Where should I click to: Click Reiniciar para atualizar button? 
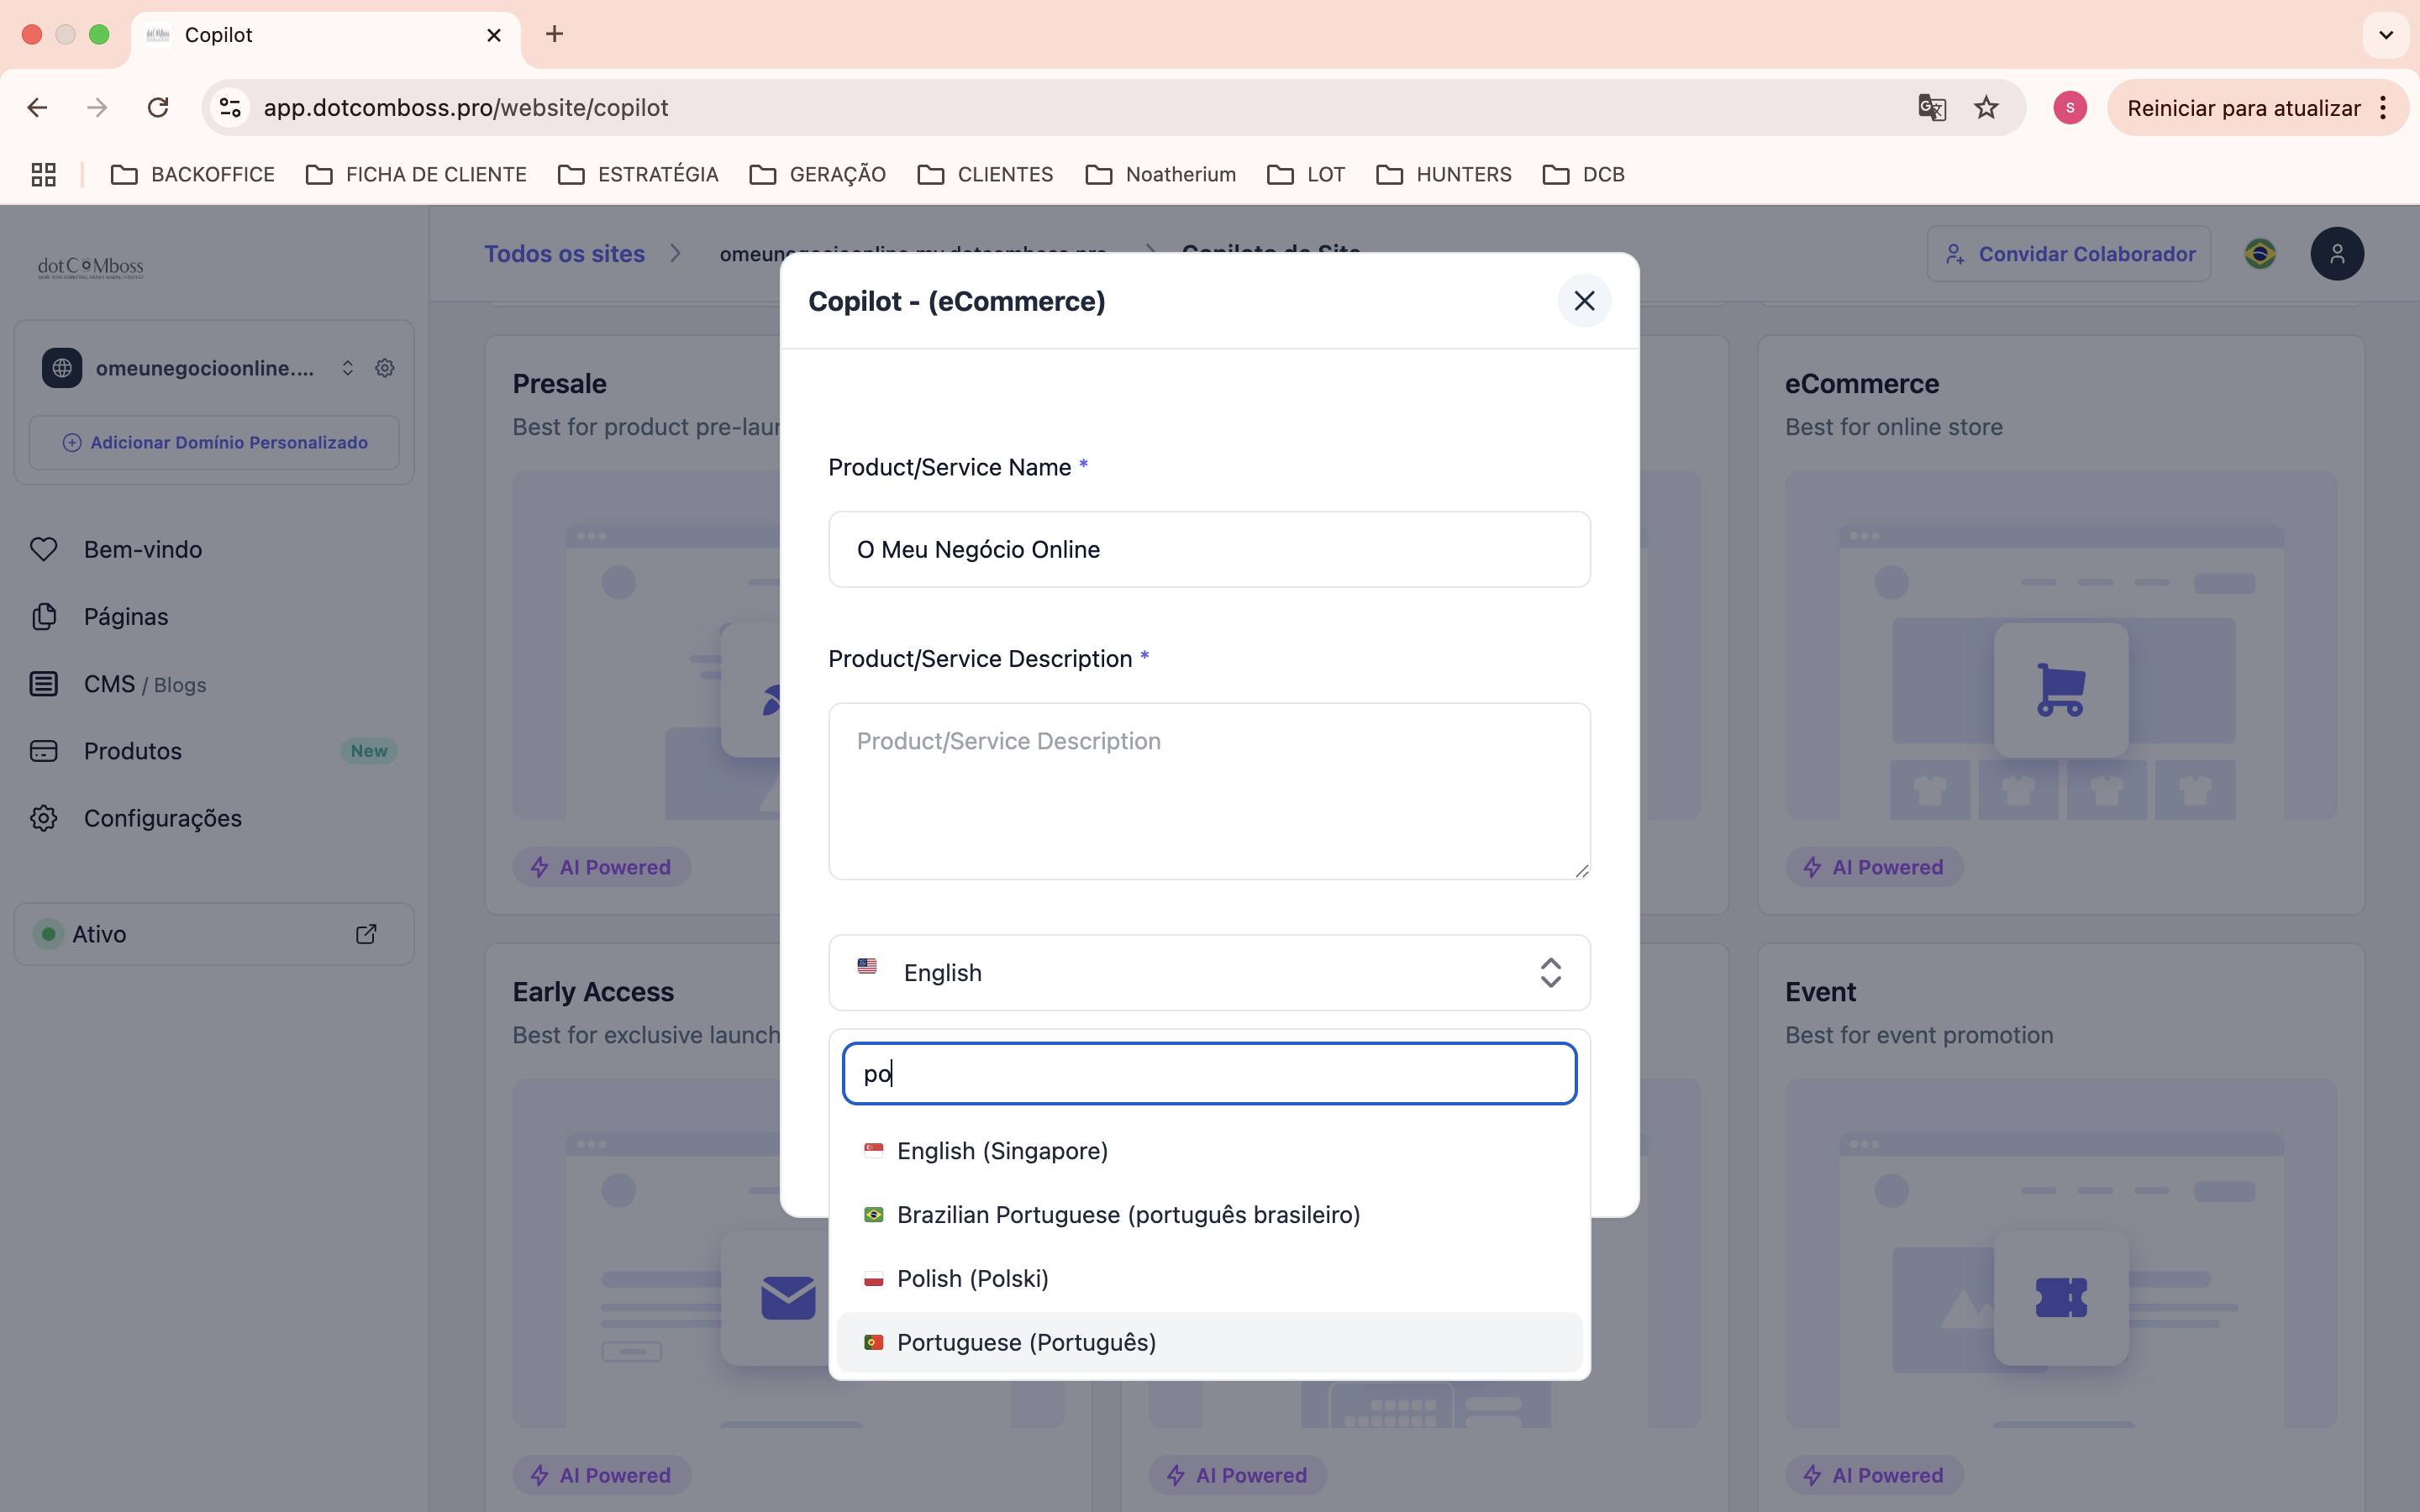tap(2243, 108)
